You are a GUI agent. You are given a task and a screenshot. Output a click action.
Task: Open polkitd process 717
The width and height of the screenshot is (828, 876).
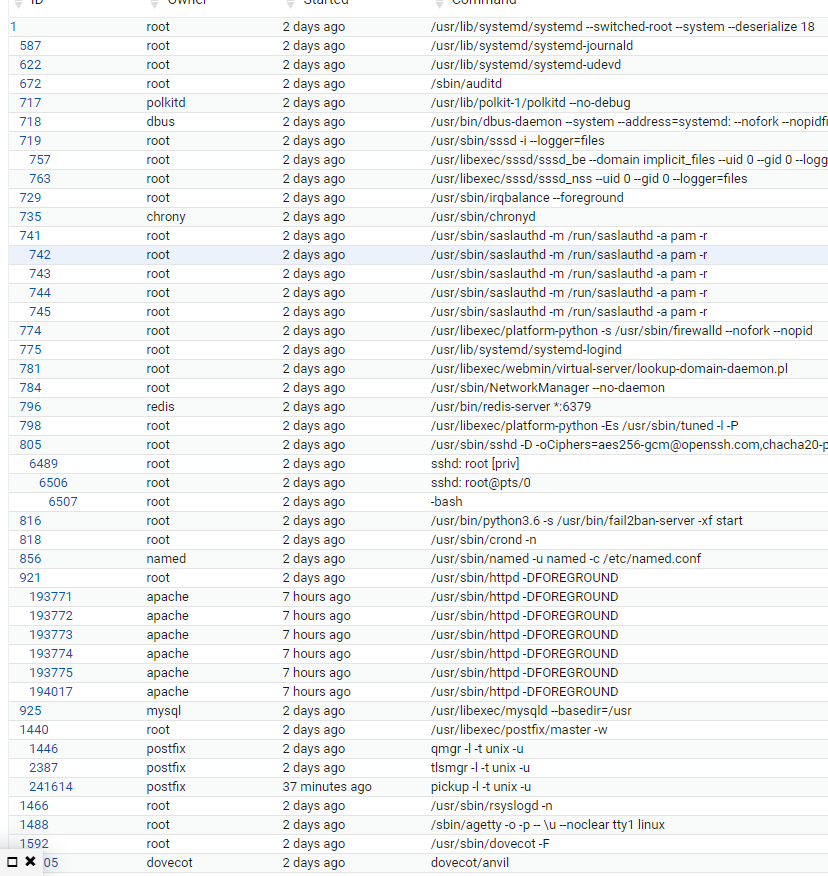(30, 103)
